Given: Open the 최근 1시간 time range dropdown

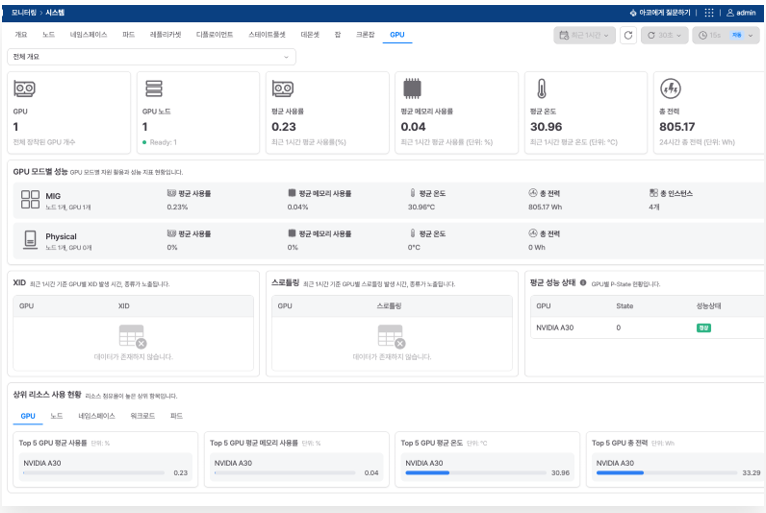Looking at the screenshot, I should pos(584,35).
